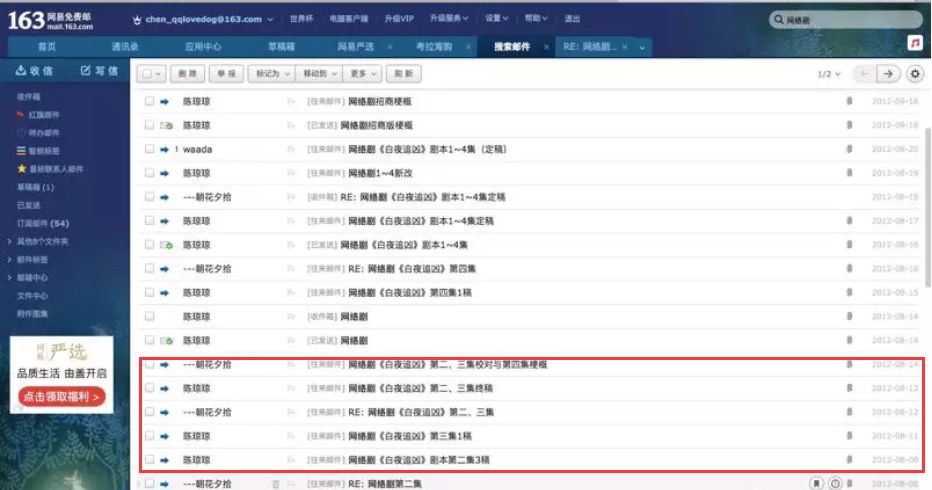
Task: Click the flag icon on the waada email
Action: click(292, 149)
